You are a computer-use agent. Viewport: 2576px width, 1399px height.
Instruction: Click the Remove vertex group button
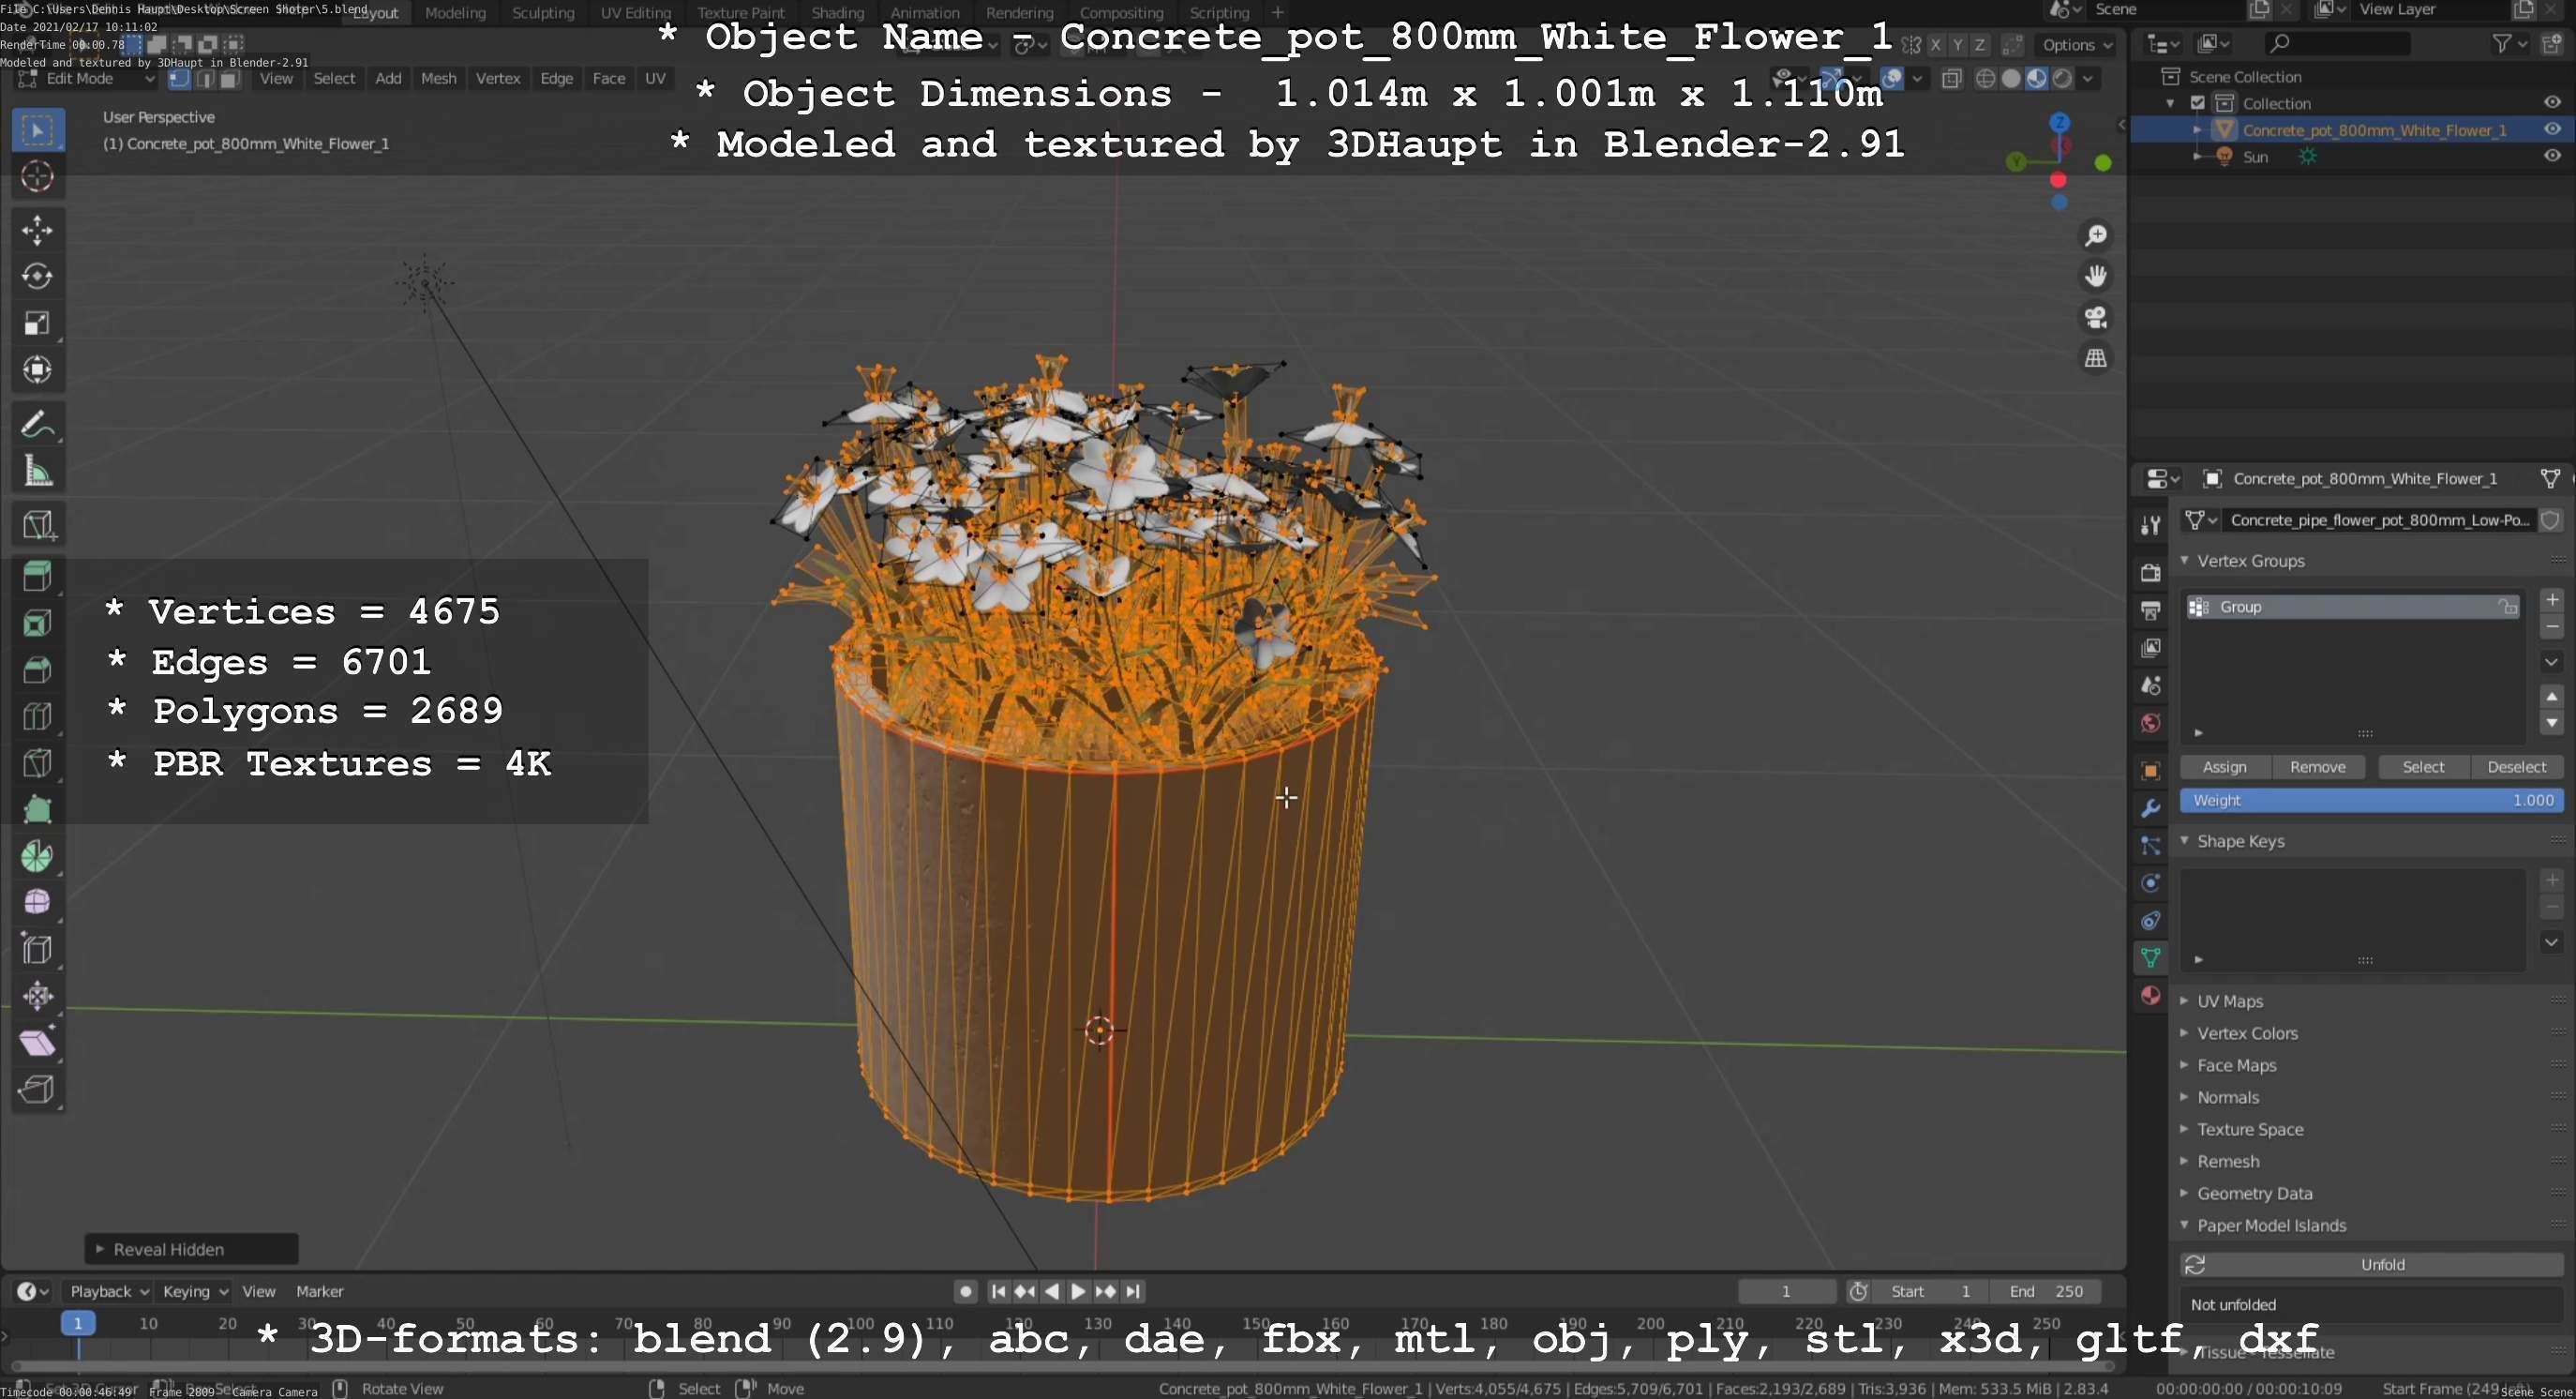(x=2318, y=767)
